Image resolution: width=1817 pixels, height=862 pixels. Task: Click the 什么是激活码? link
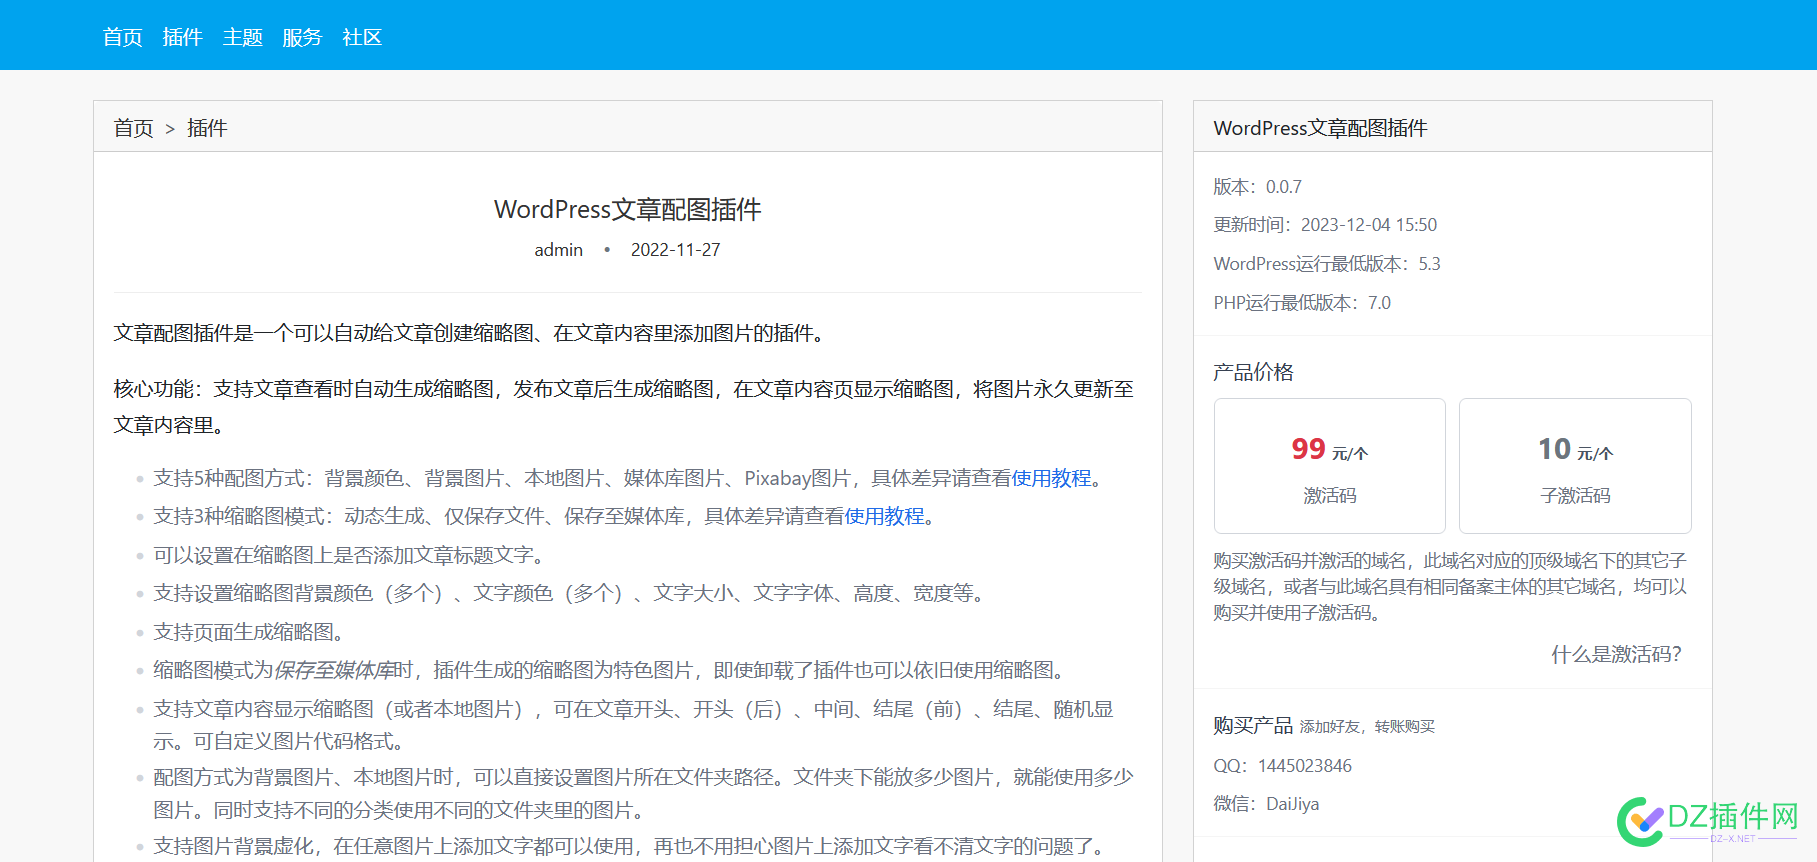click(1616, 654)
